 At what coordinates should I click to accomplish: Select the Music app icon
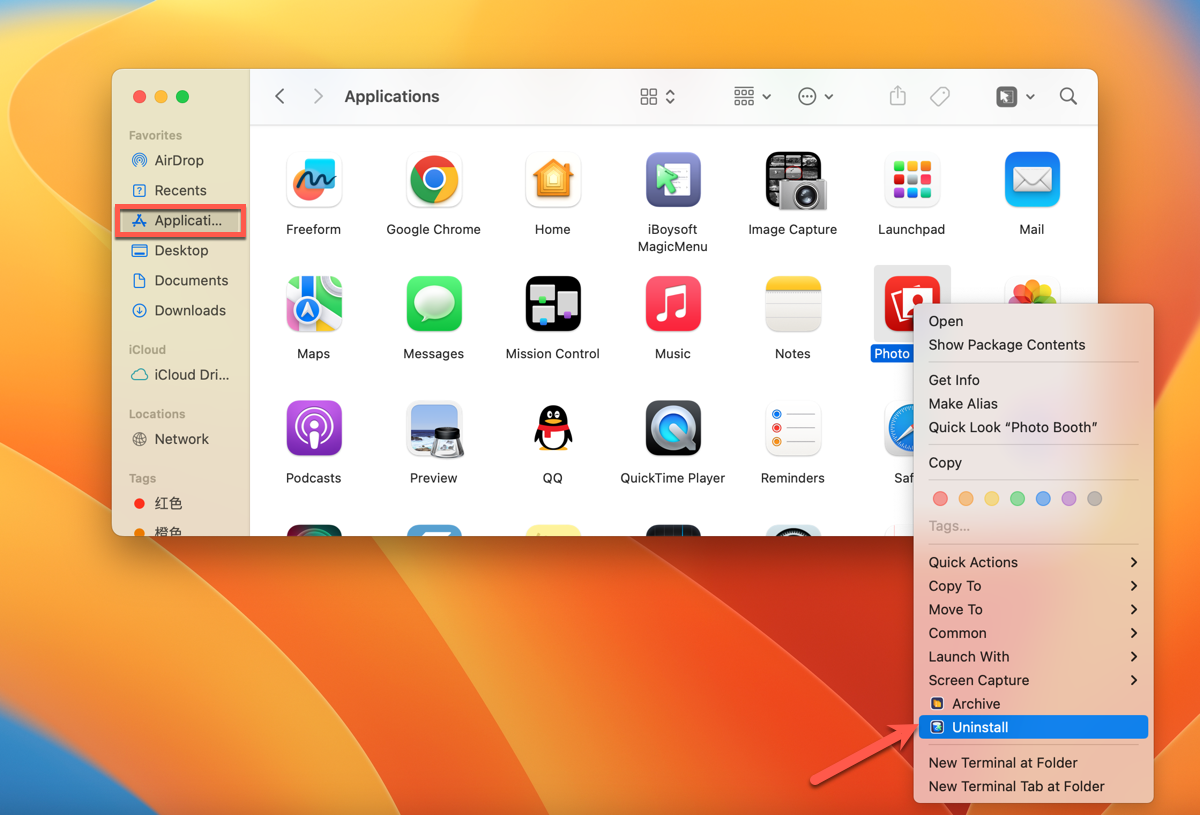pos(672,304)
